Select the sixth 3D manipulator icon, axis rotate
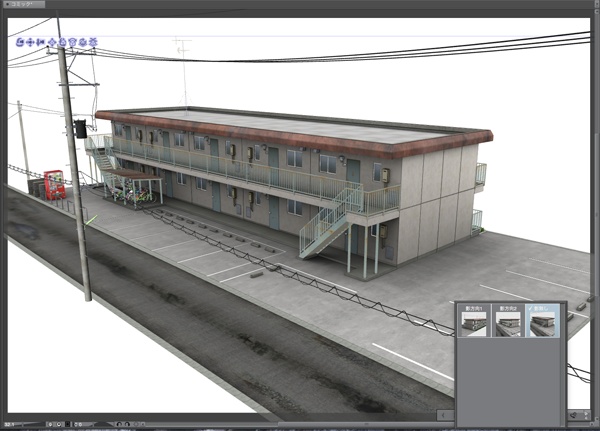Viewport: 600px width, 431px height. [73, 42]
